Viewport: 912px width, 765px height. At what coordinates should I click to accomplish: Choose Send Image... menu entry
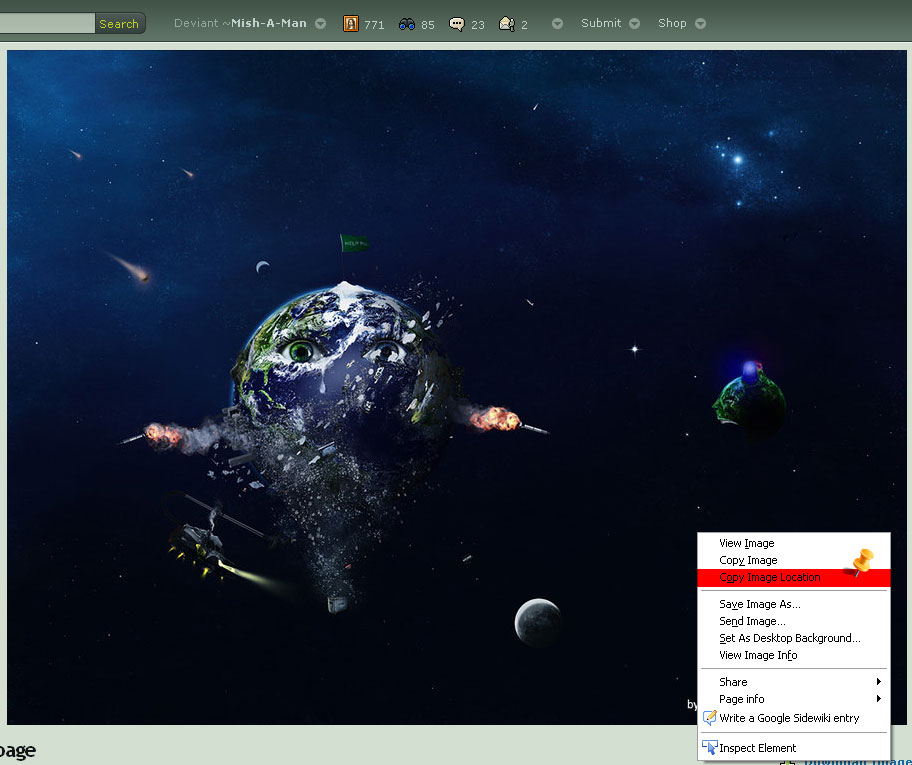pos(793,621)
